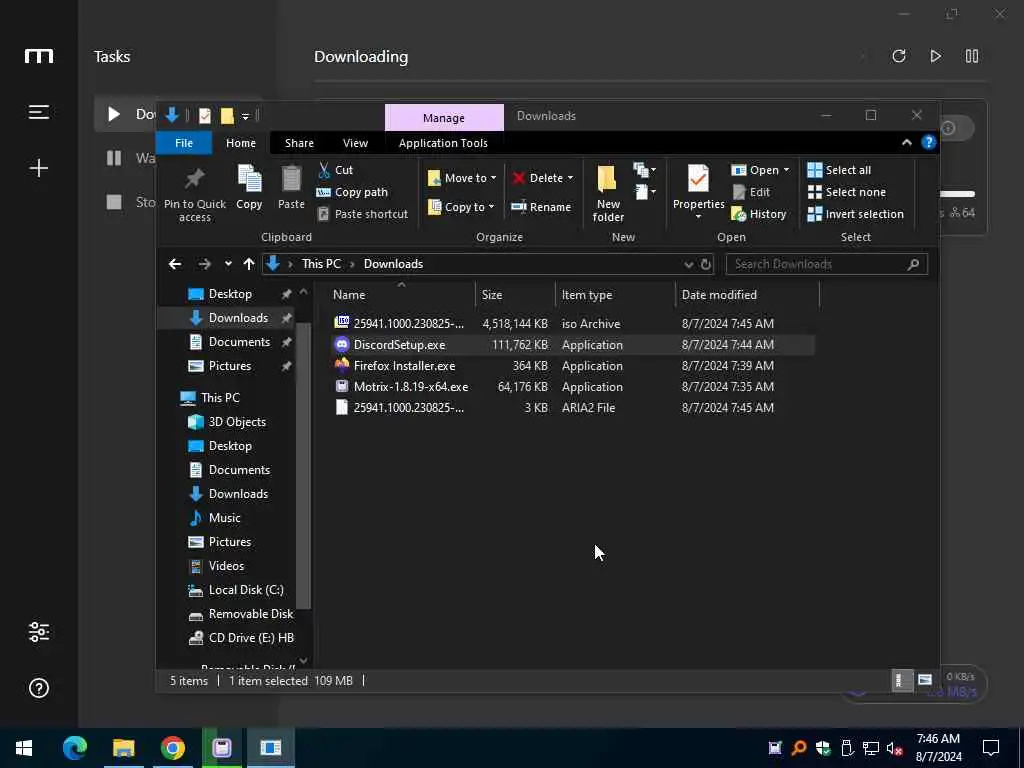
Task: Add a new task in Motrix
Action: (39, 168)
